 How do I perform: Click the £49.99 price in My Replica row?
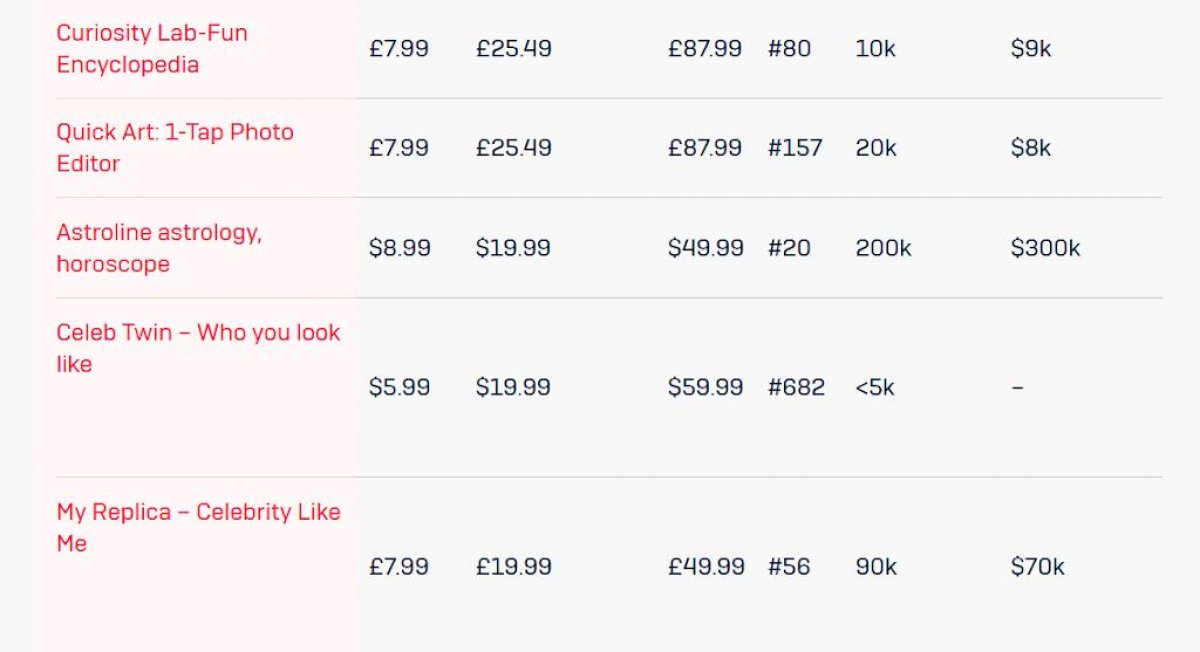[x=706, y=567]
